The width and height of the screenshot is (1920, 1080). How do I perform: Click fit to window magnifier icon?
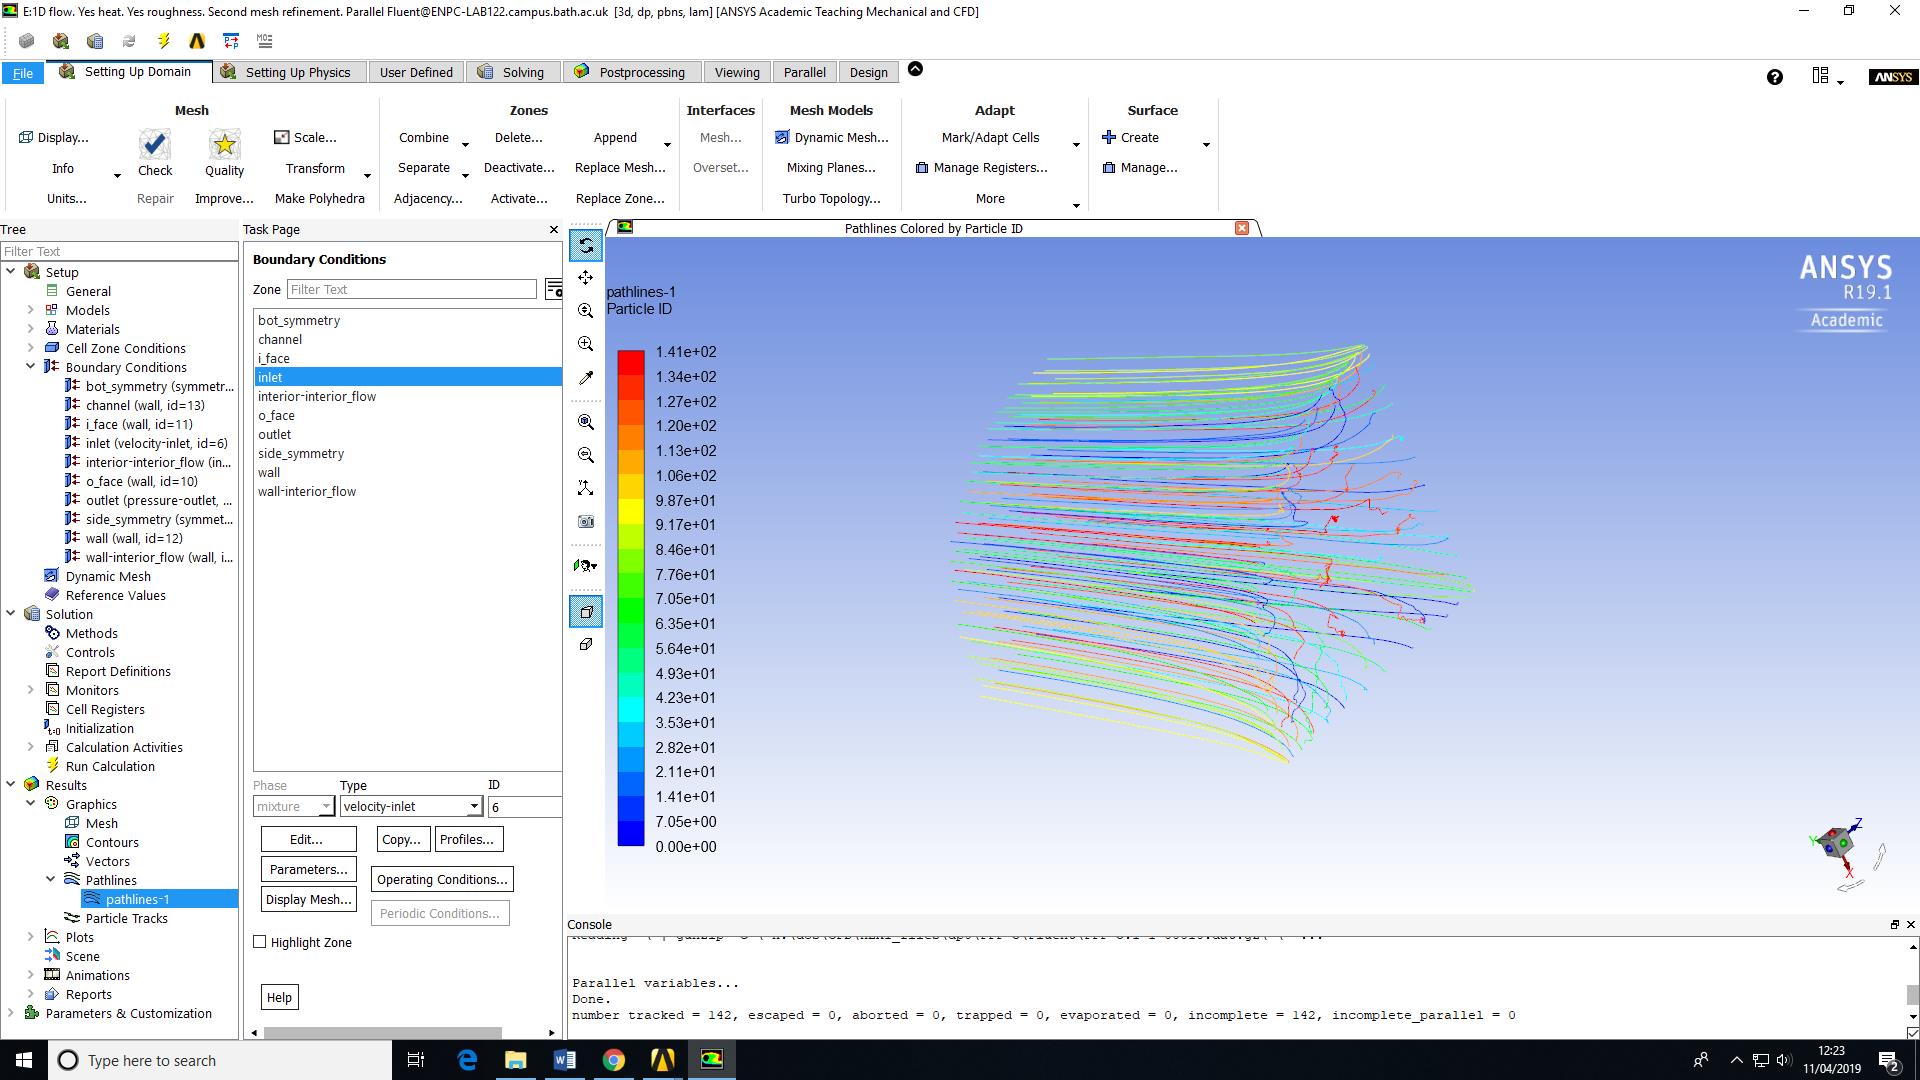(586, 422)
